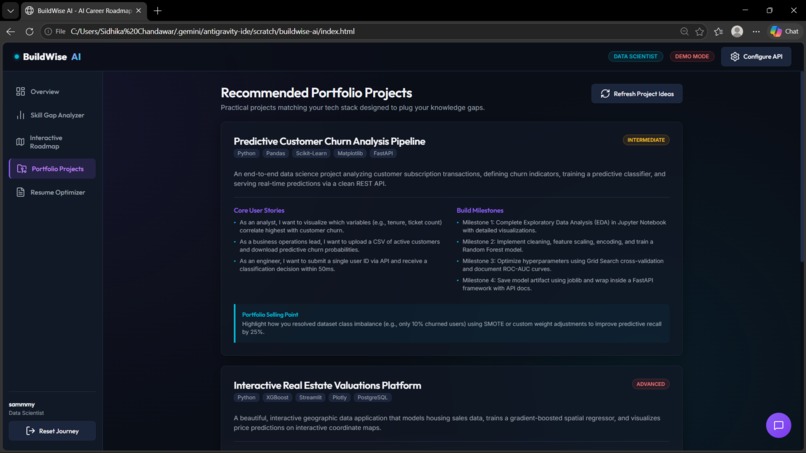Click Refresh Project Ideas button
This screenshot has width=806, height=453.
pyautogui.click(x=636, y=94)
